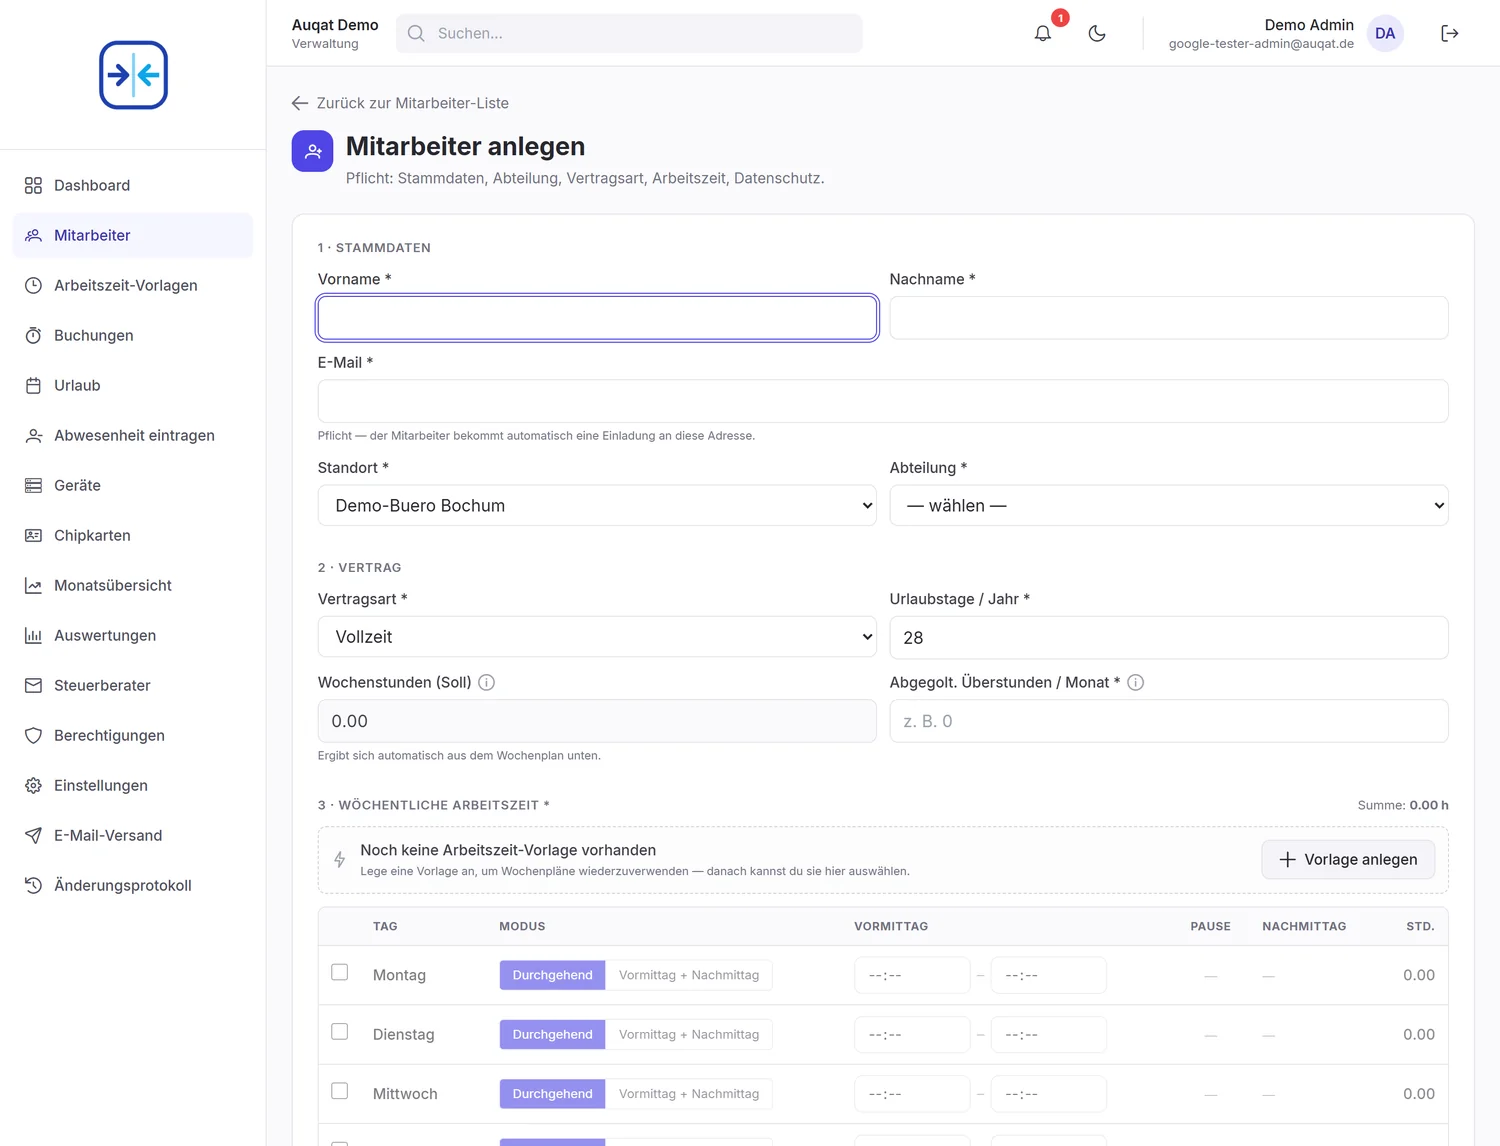Screen dimensions: 1500x1146
Task: Go back via Zurück zur Mitarbeiter-Liste
Action: pos(400,103)
